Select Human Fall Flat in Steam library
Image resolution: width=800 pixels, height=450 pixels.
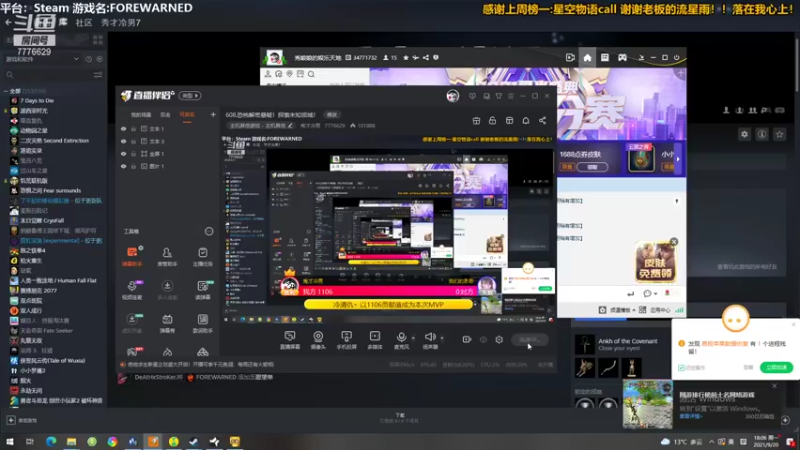point(58,281)
